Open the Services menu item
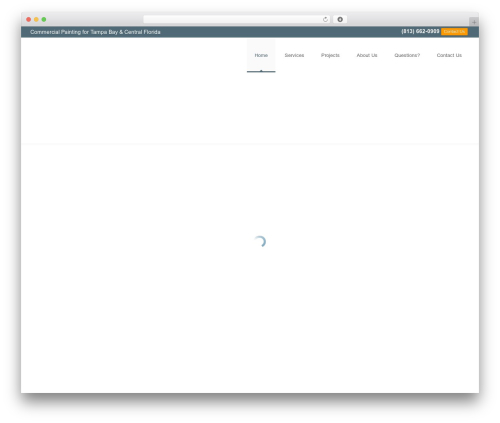 tap(294, 55)
